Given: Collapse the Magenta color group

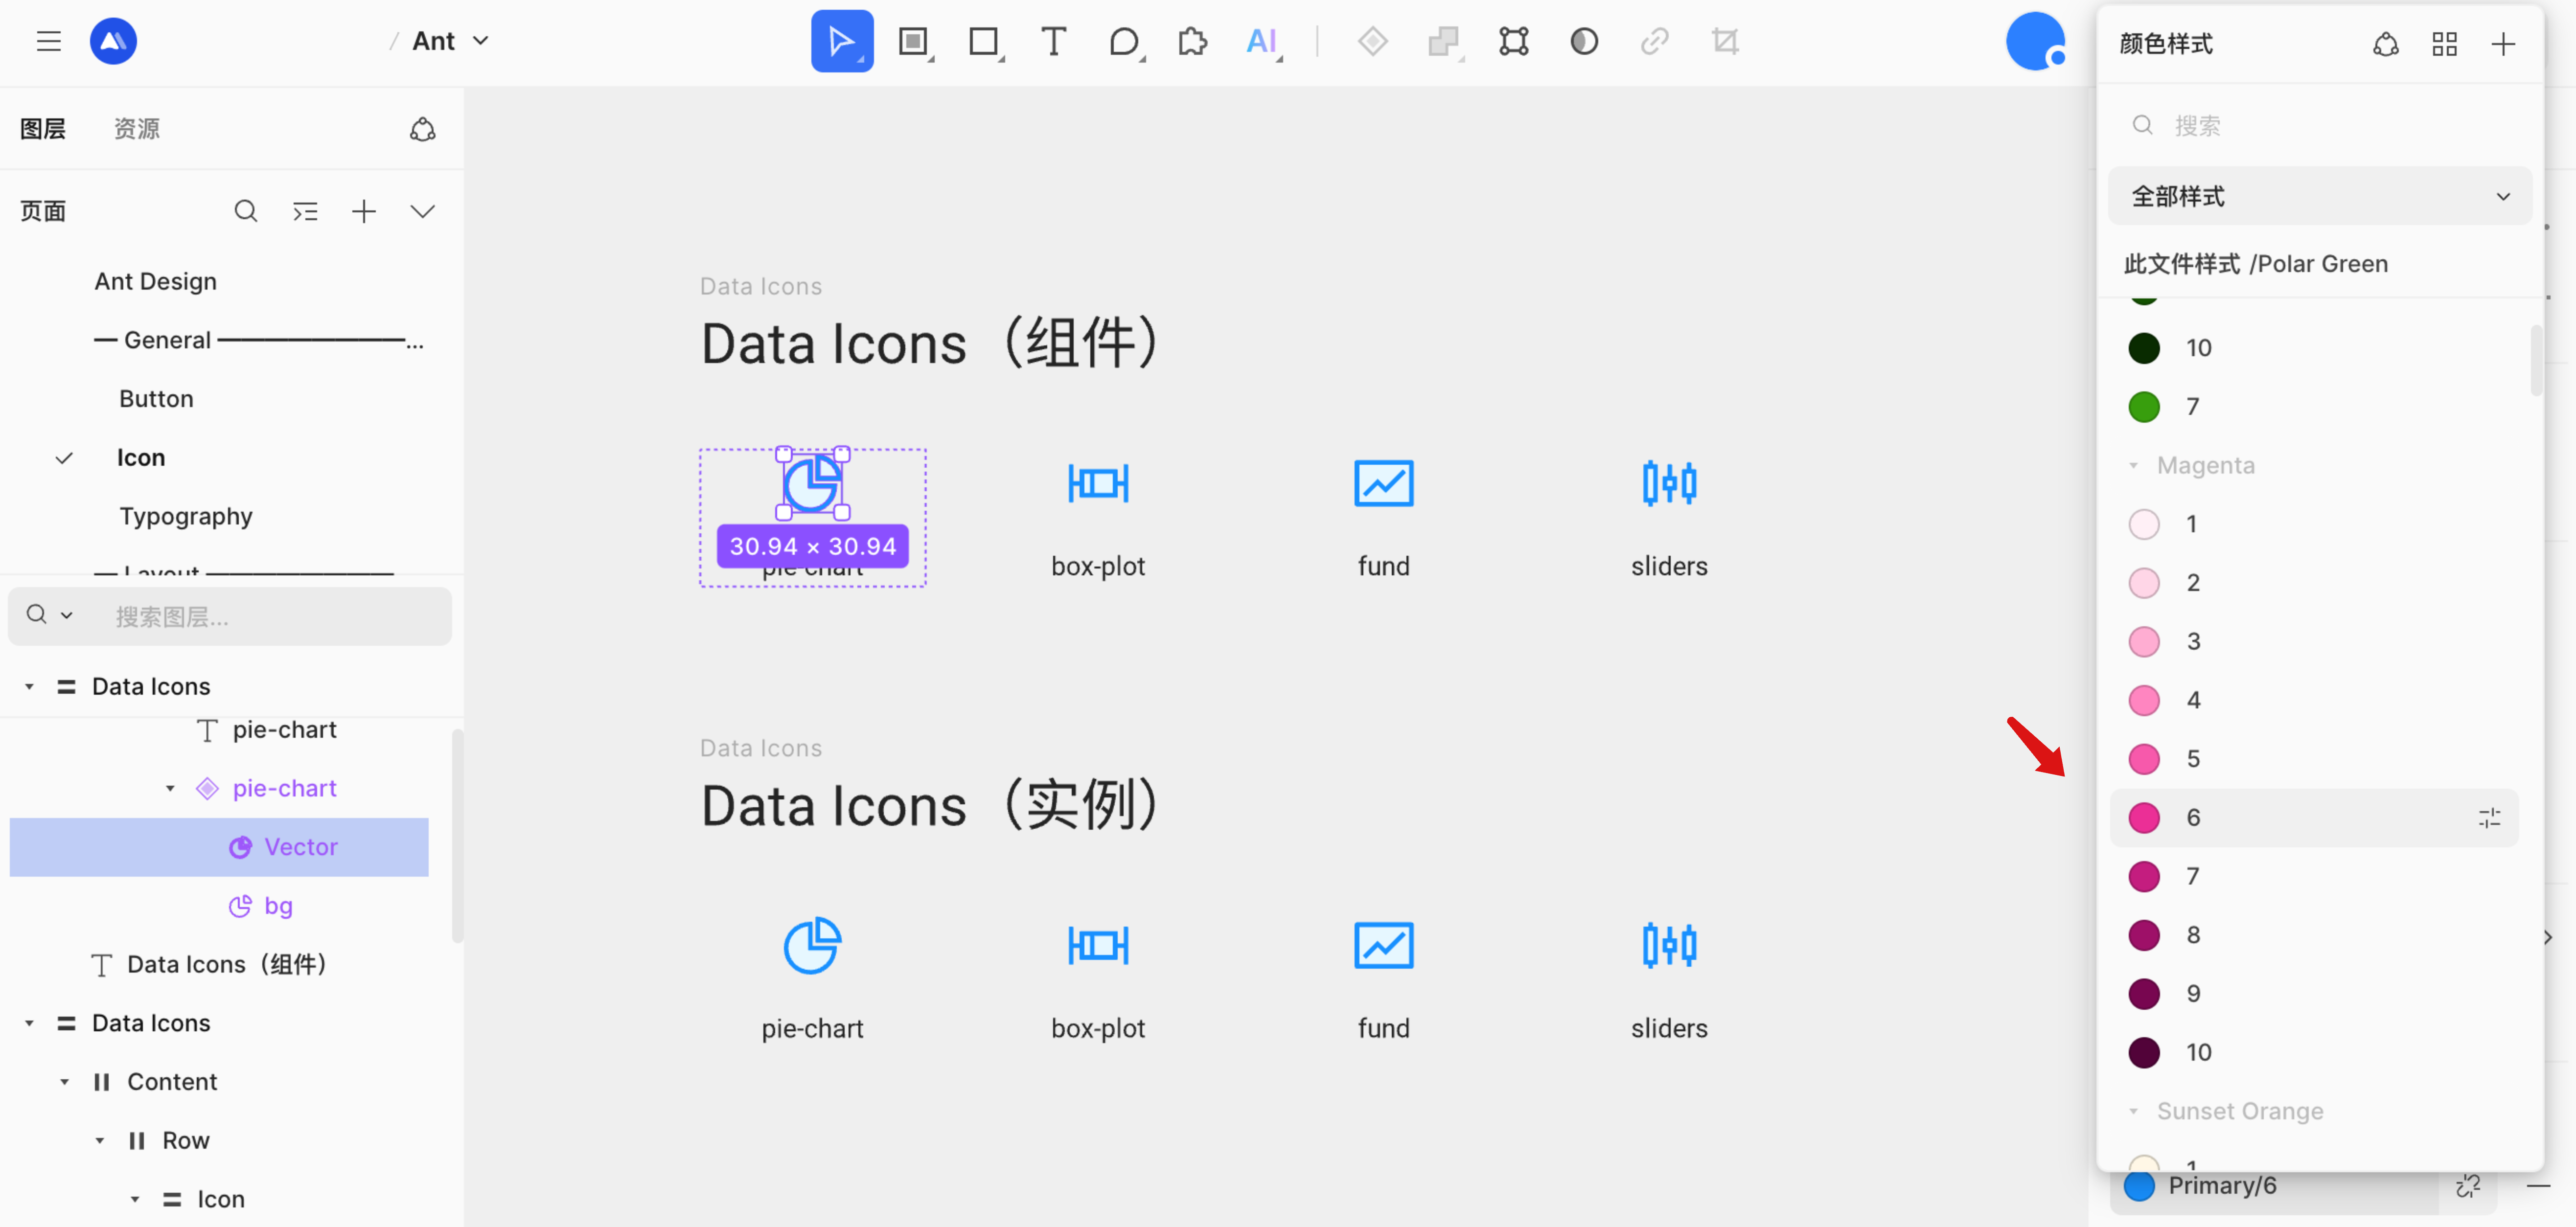Looking at the screenshot, I should coord(2134,466).
